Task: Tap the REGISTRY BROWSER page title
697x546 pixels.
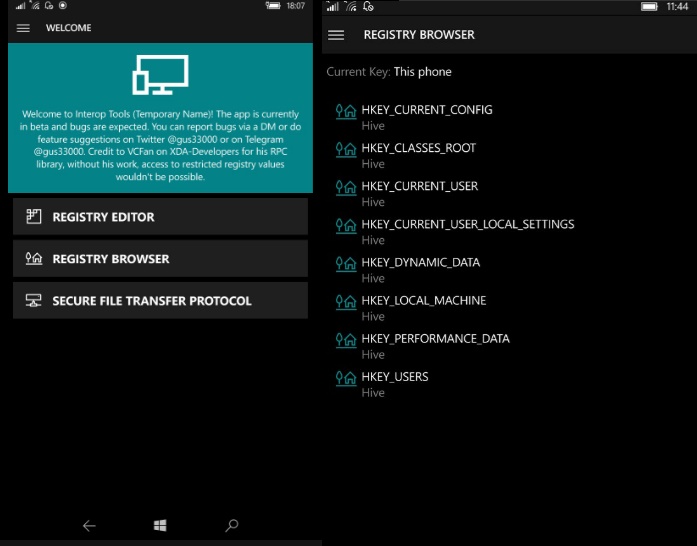Action: click(418, 35)
